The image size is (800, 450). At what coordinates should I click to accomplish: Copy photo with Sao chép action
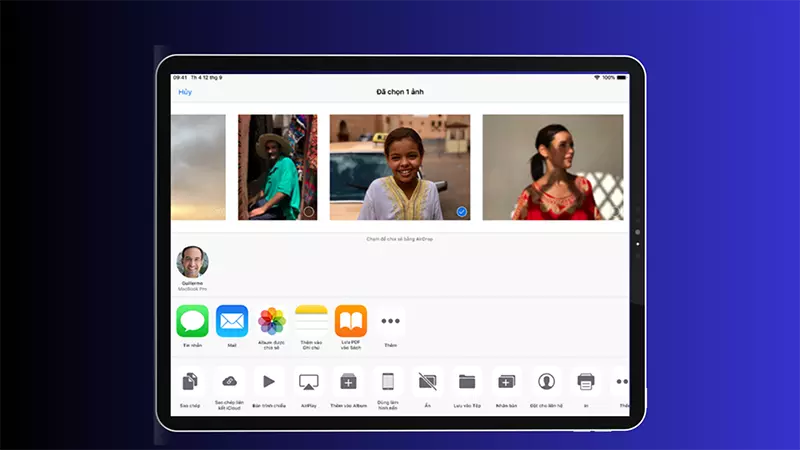190,382
